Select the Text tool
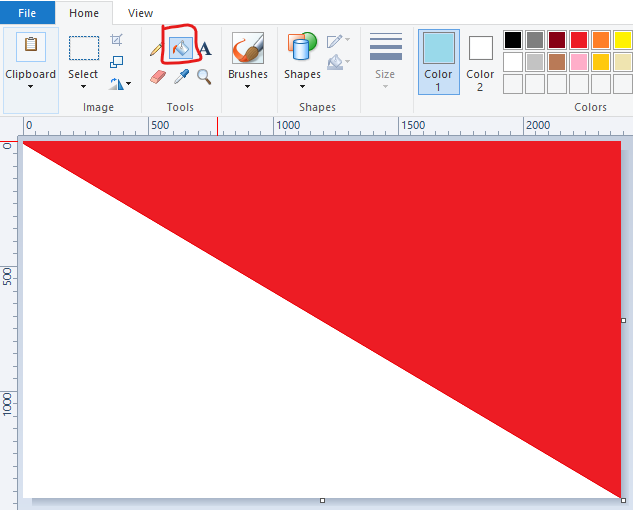Image resolution: width=633 pixels, height=510 pixels. [x=205, y=49]
